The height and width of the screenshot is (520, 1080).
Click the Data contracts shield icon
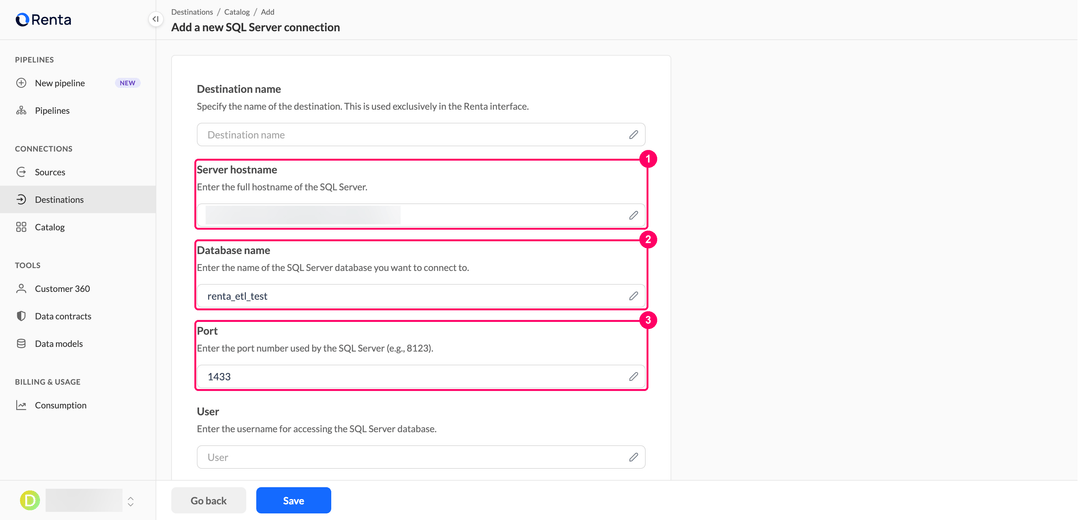pyautogui.click(x=21, y=317)
